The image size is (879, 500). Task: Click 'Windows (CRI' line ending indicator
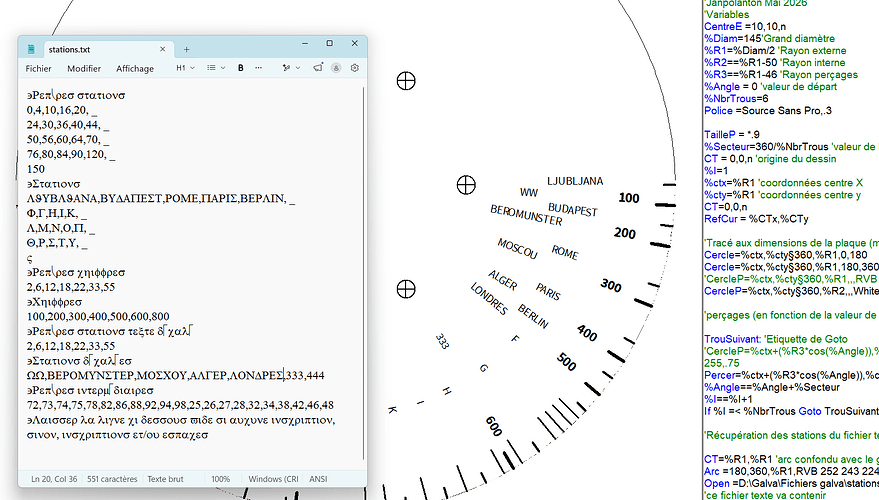(x=274, y=479)
